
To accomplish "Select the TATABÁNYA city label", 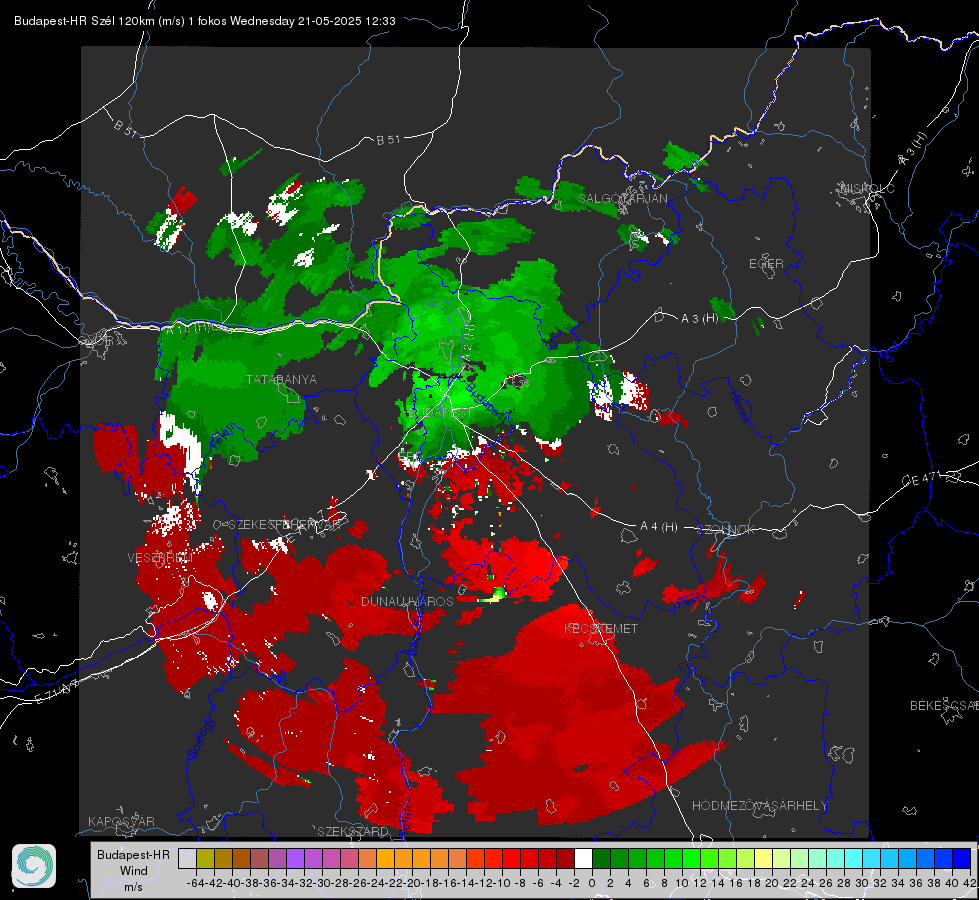I will coord(281,379).
